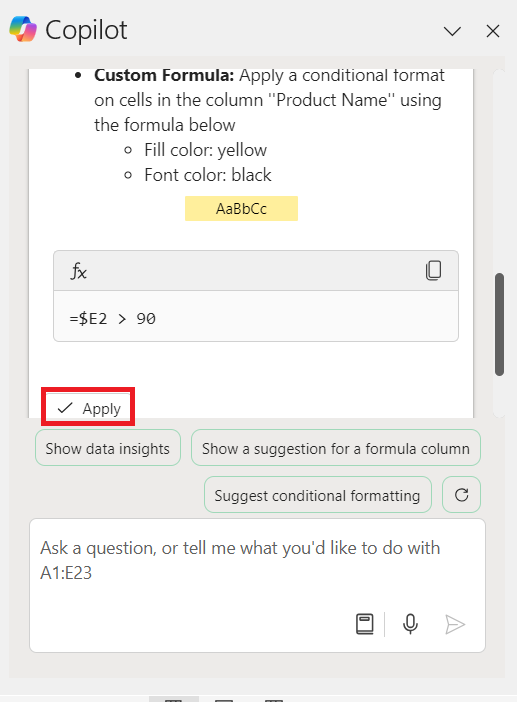Click the Copilot logo icon

click(23, 29)
